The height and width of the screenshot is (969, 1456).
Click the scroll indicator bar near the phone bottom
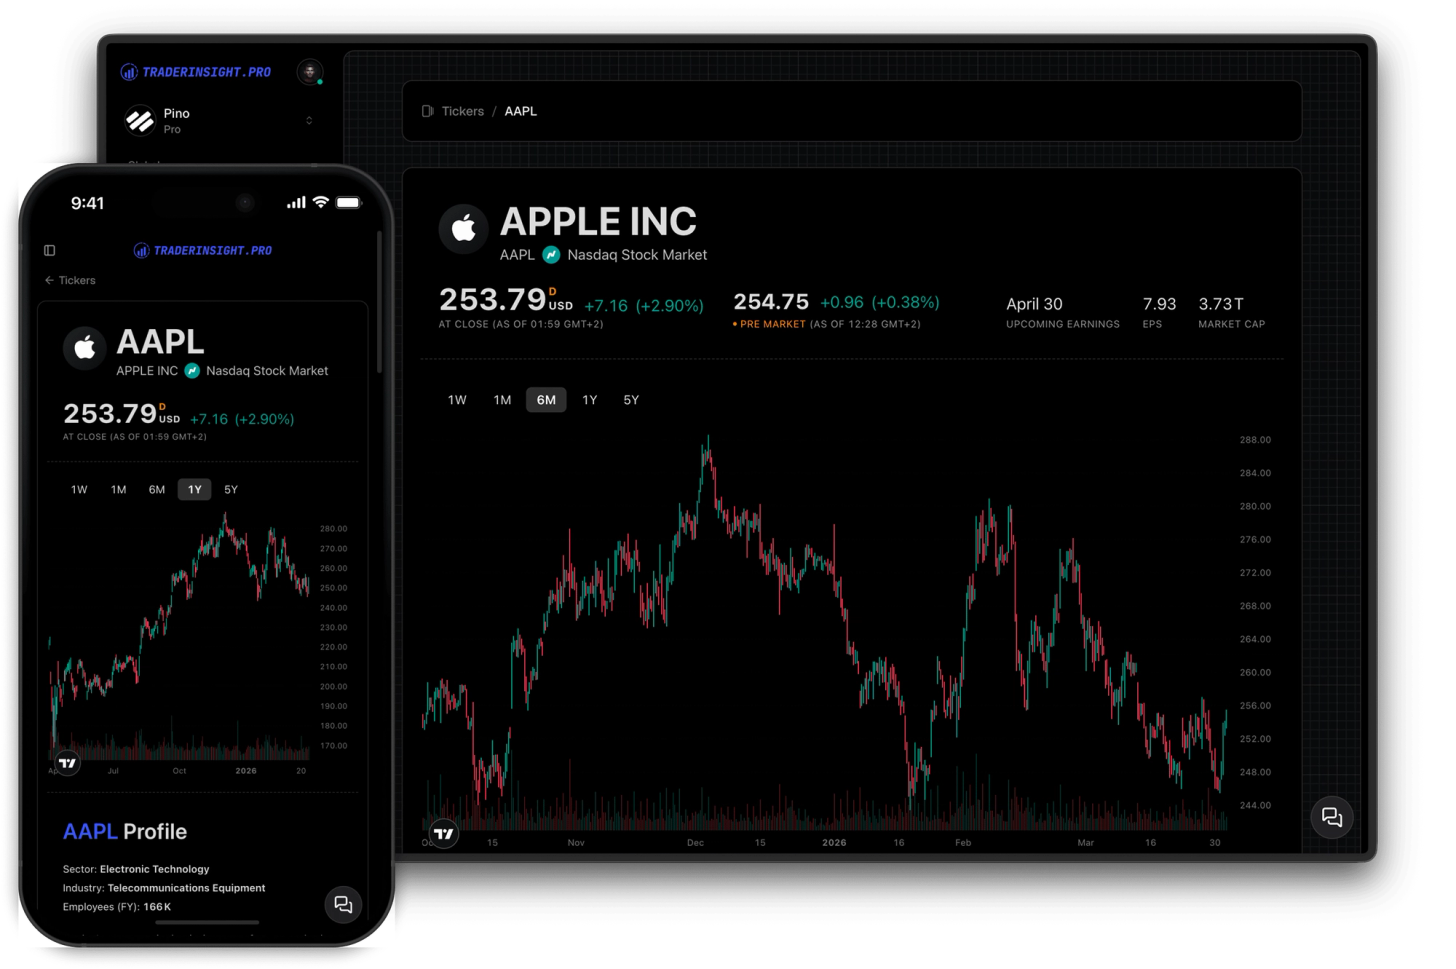(x=206, y=922)
